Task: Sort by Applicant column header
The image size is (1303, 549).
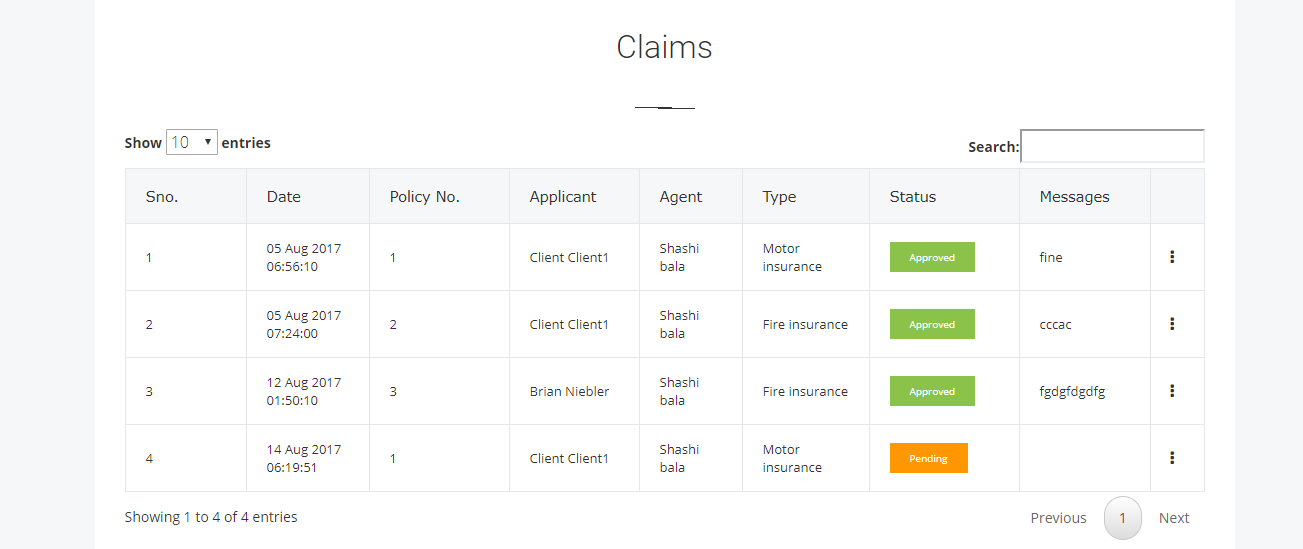Action: click(575, 197)
